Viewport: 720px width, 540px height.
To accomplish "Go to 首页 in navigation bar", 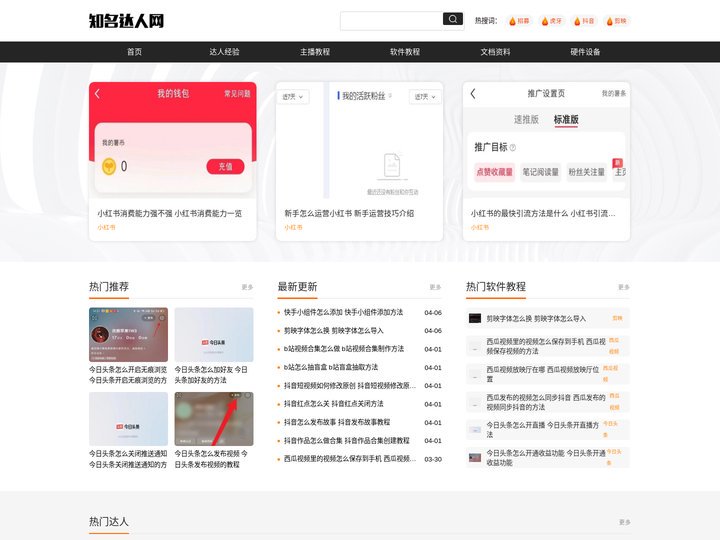I will [134, 52].
